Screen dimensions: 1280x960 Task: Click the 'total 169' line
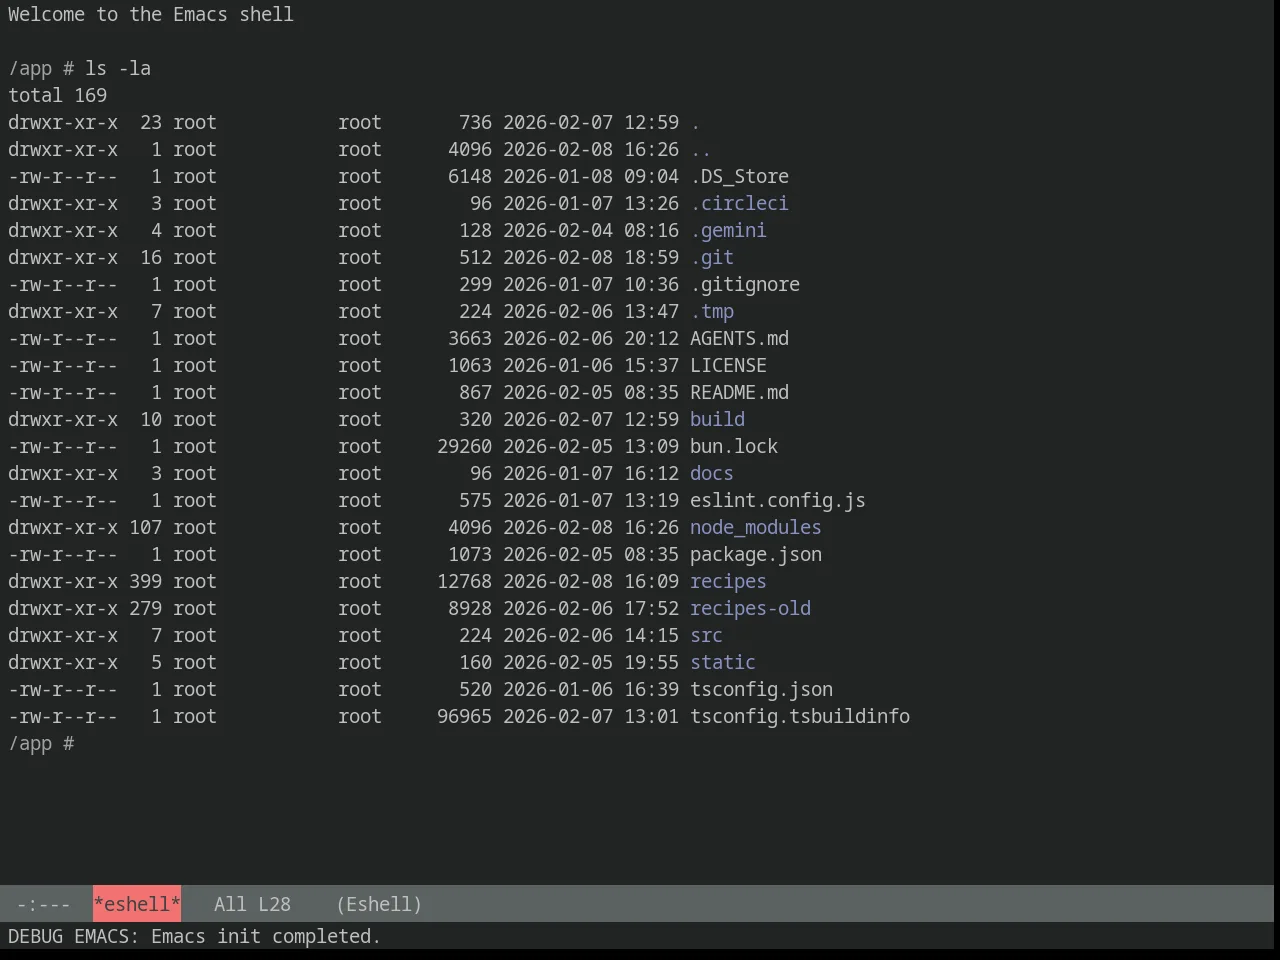(57, 95)
